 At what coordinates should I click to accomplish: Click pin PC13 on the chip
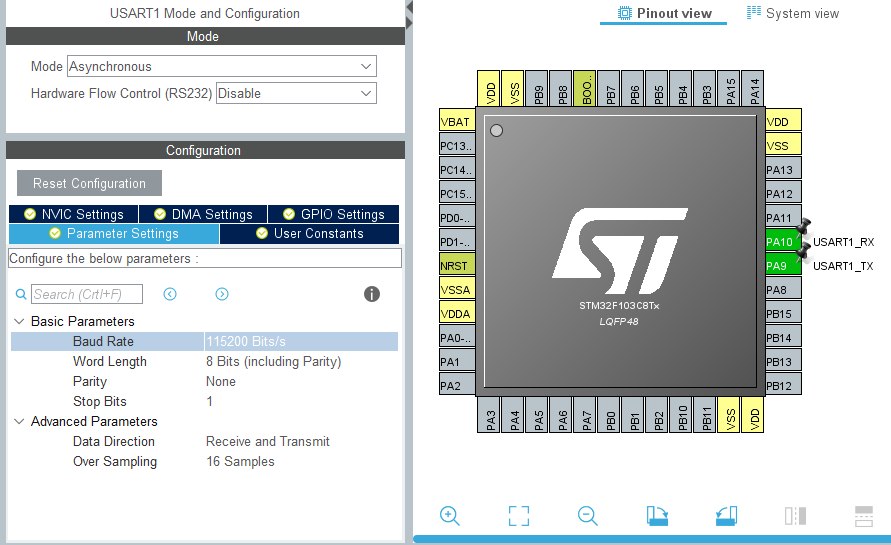pyautogui.click(x=457, y=145)
